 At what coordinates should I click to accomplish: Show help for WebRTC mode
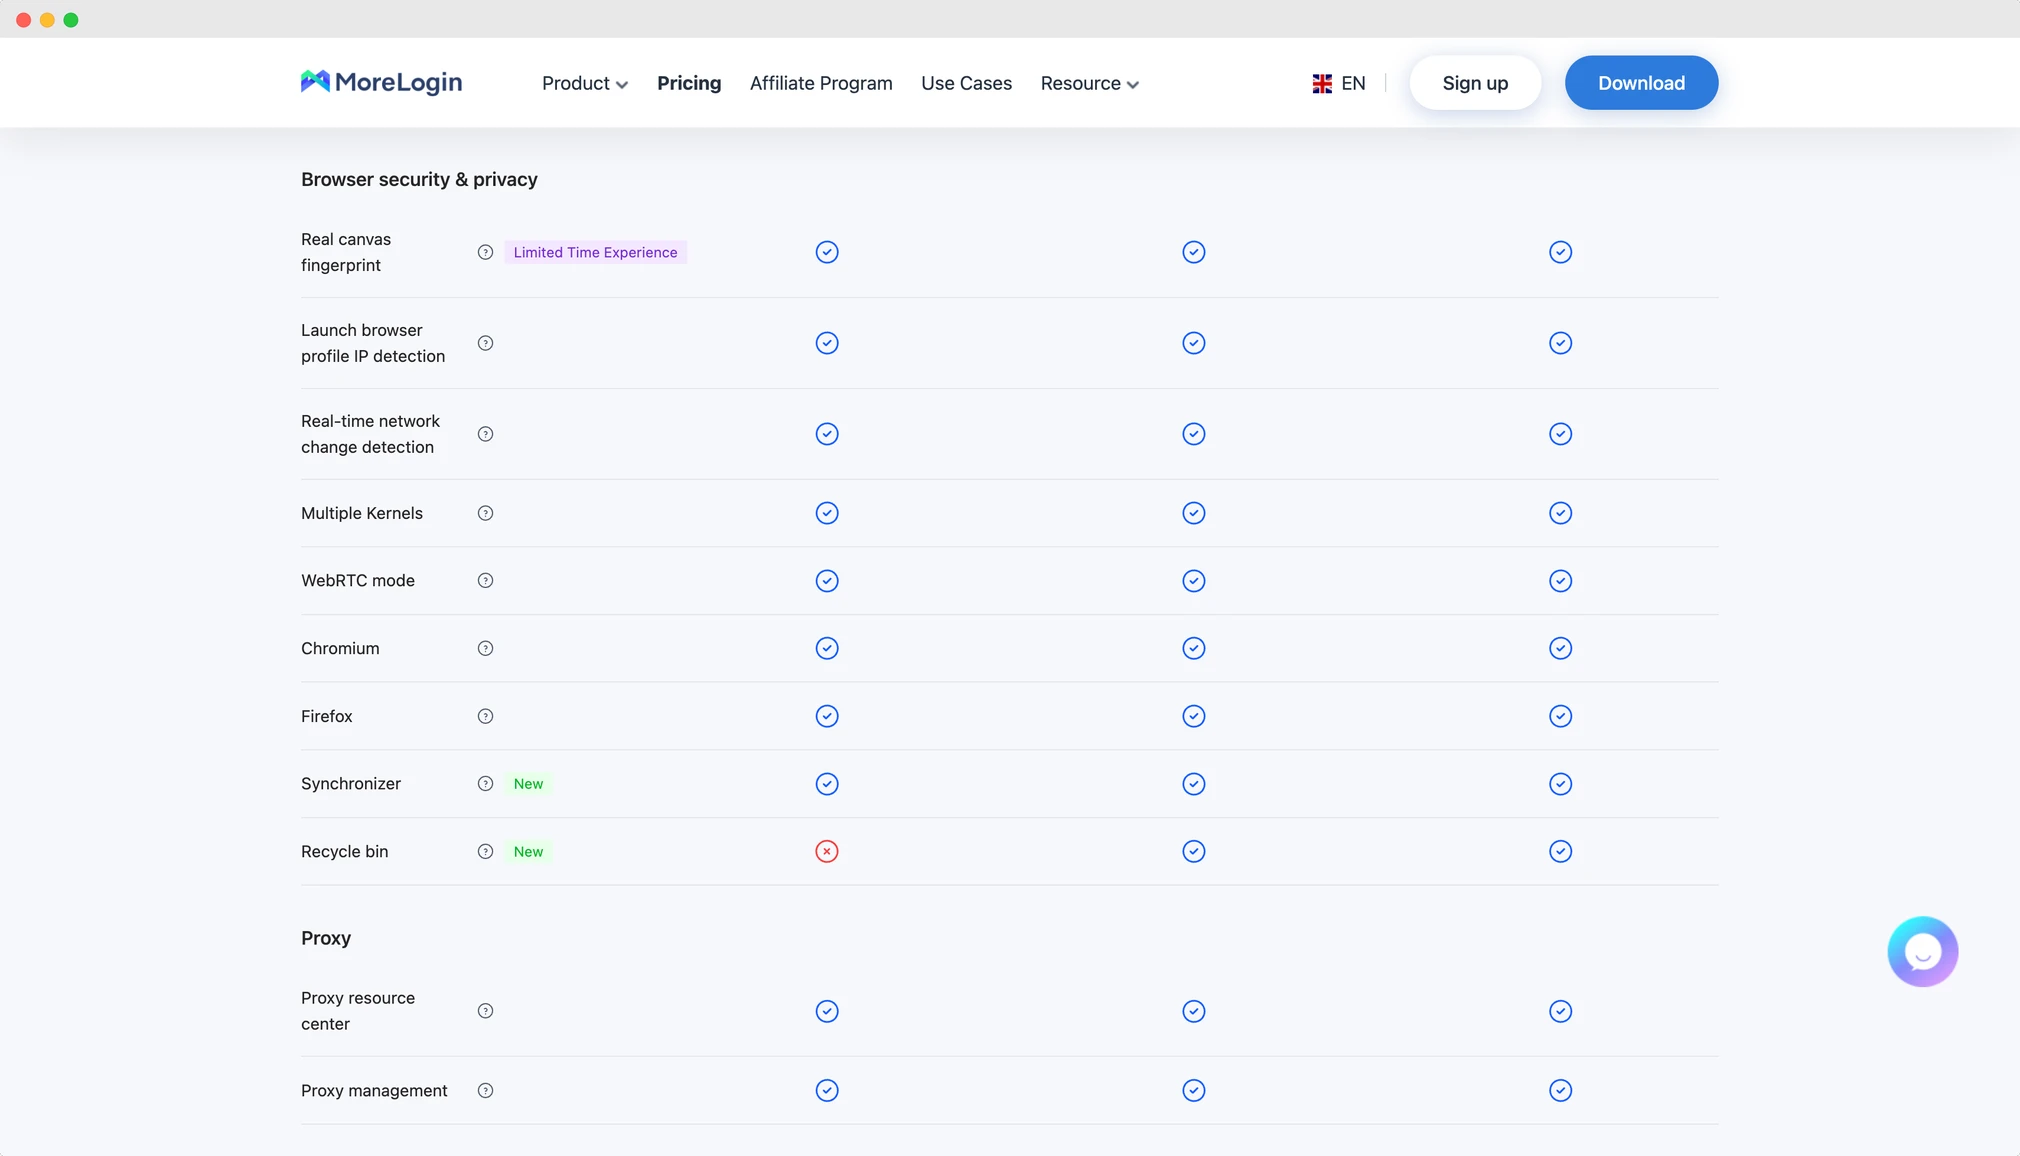pyautogui.click(x=485, y=581)
